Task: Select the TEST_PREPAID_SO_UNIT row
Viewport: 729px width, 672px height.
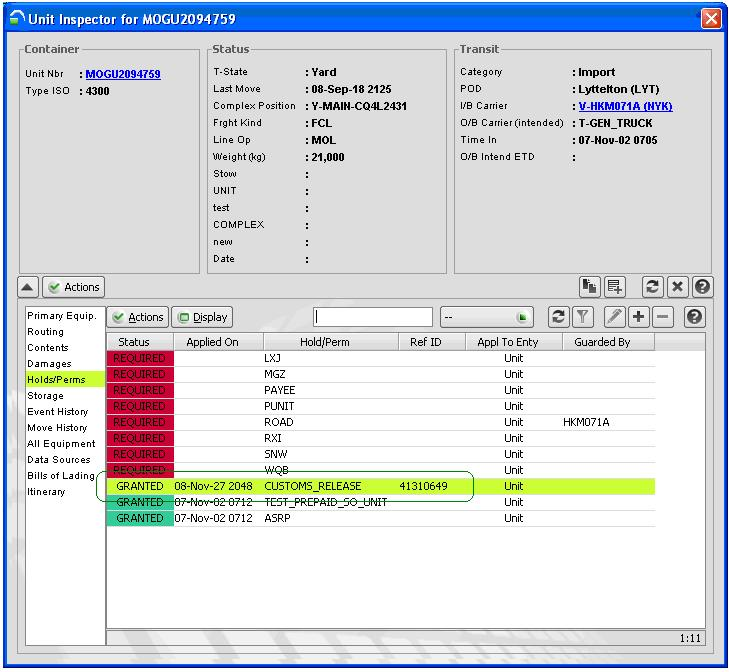Action: (381, 502)
